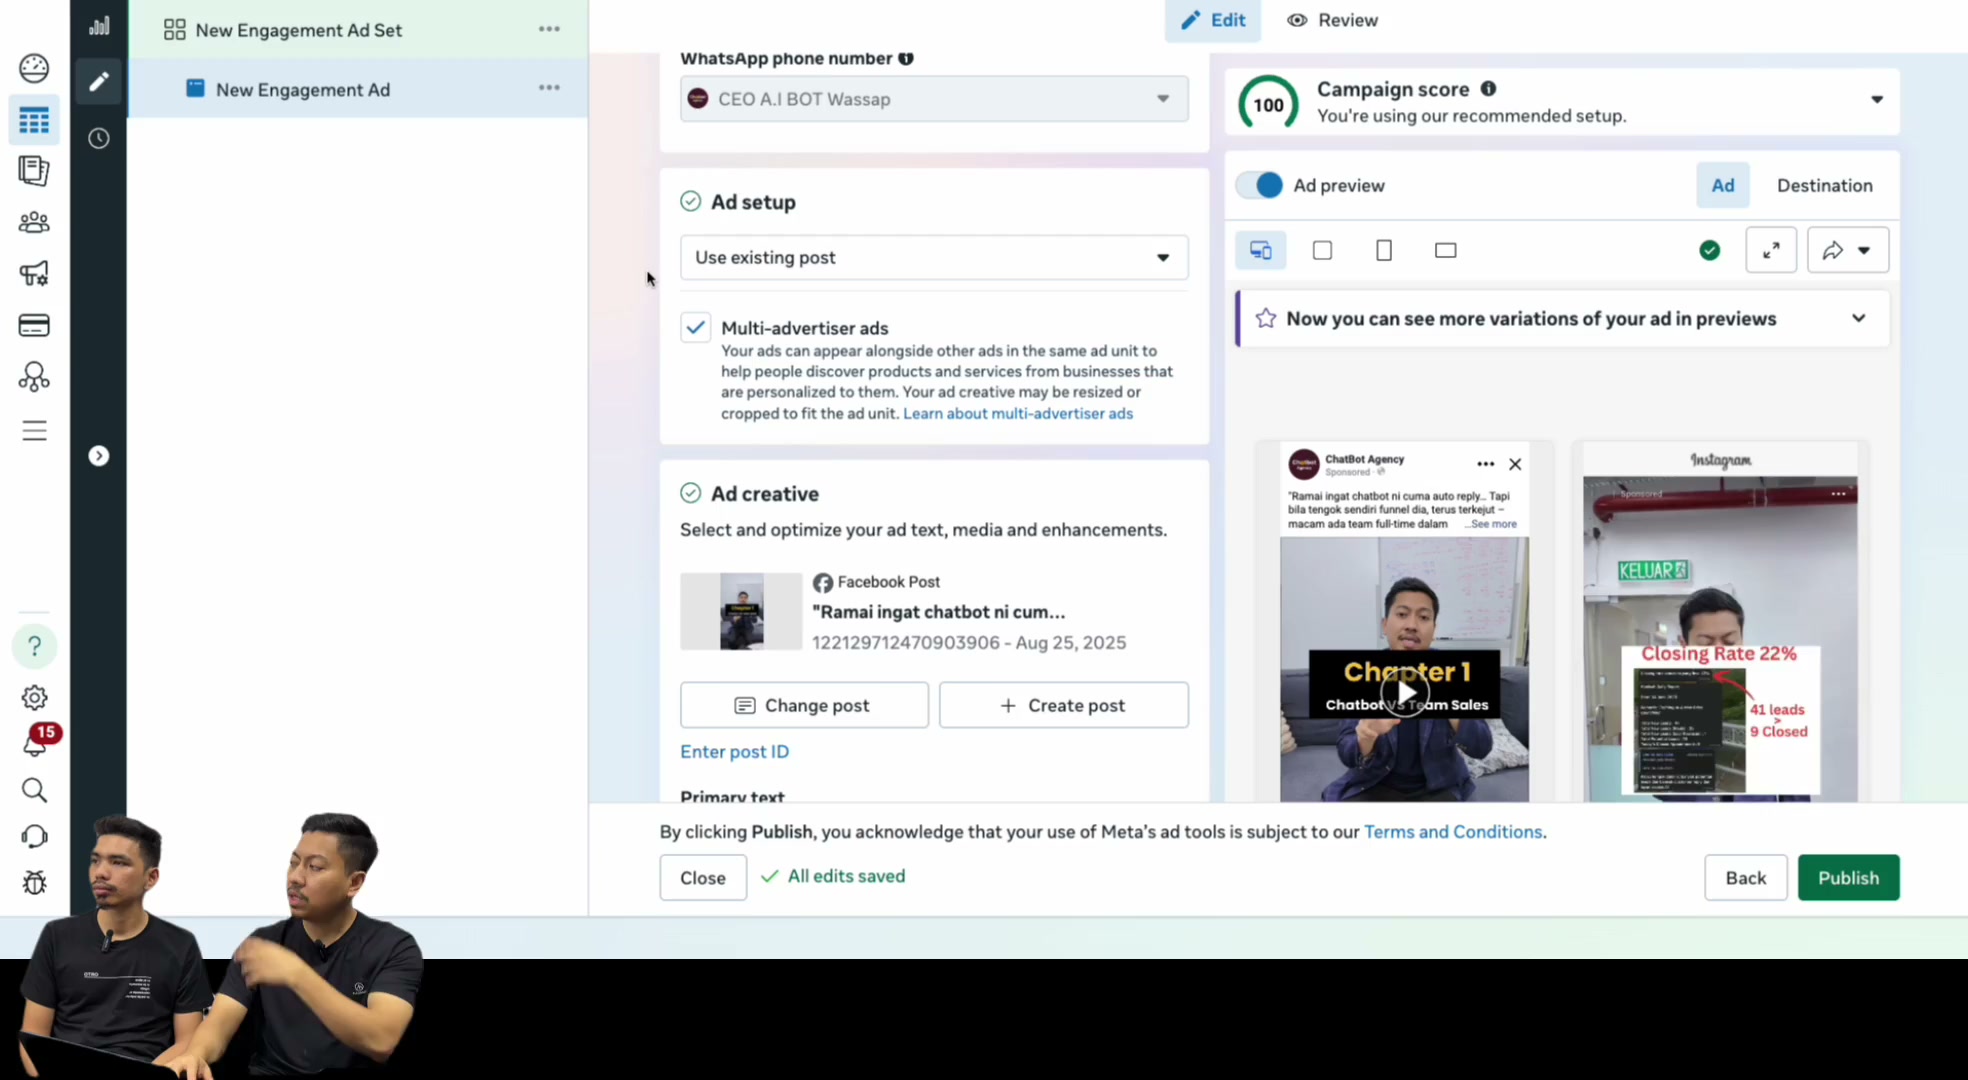Open the history clock icon in dark panel
This screenshot has height=1080, width=1968.
pyautogui.click(x=99, y=138)
